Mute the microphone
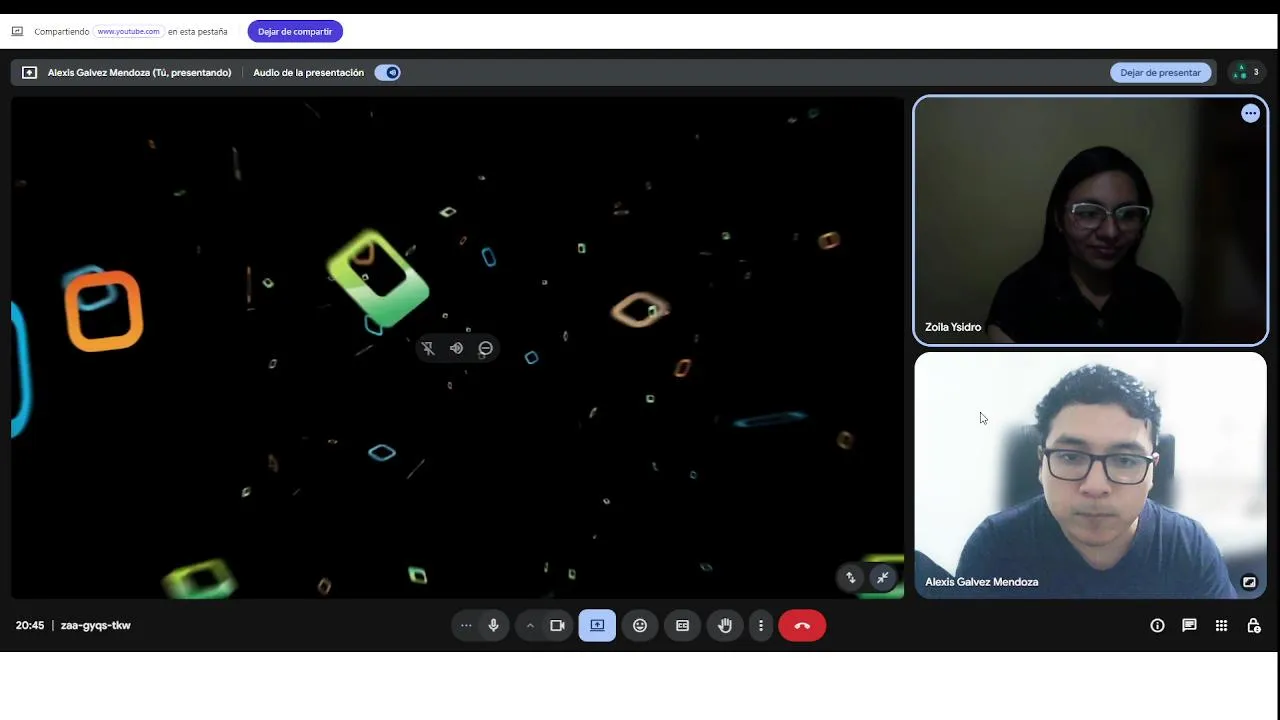The height and width of the screenshot is (720, 1280). 493,625
